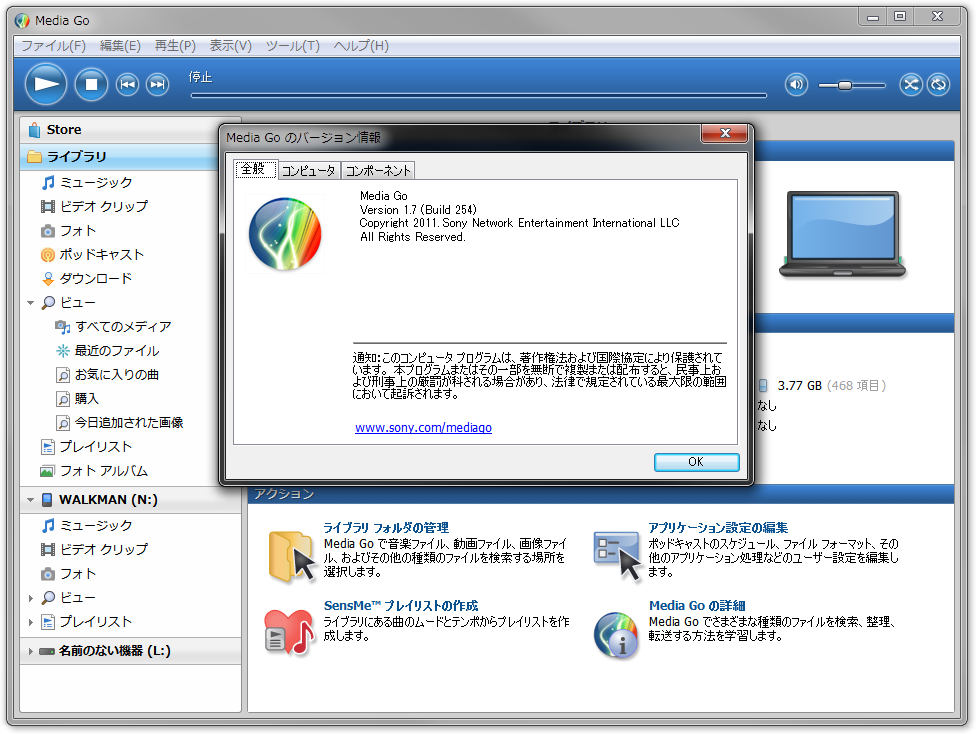This screenshot has height=734, width=976.
Task: Click the Media Go logo in dialog
Action: 285,233
